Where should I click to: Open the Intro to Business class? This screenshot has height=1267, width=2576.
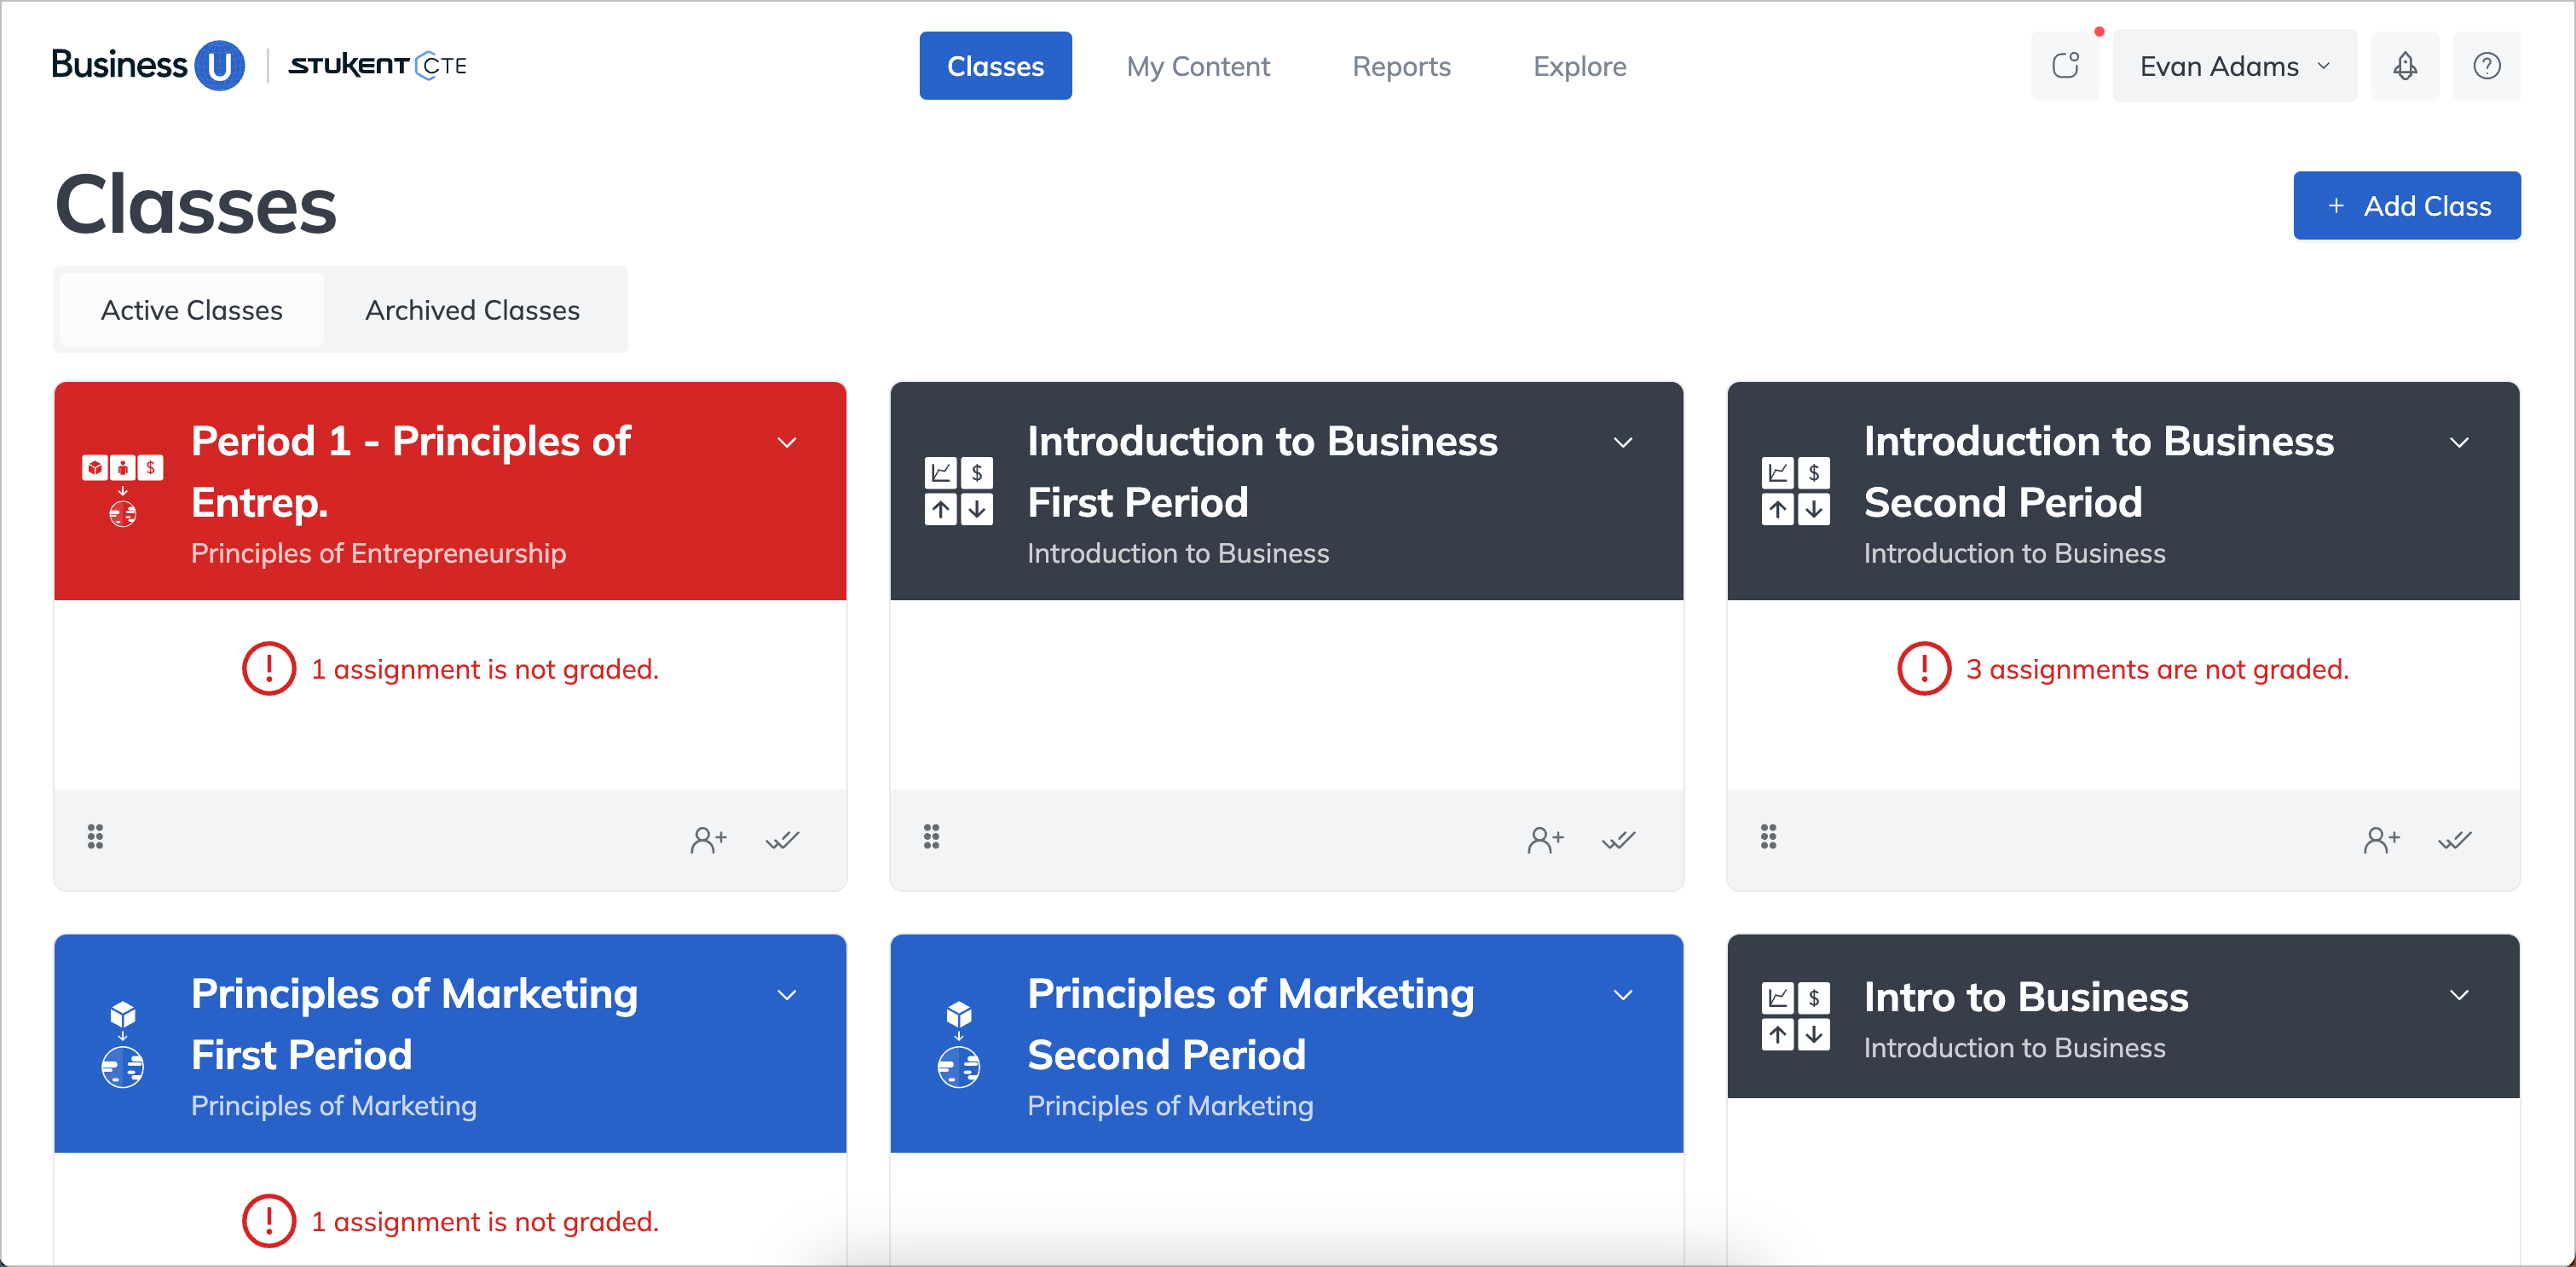coord(2026,997)
